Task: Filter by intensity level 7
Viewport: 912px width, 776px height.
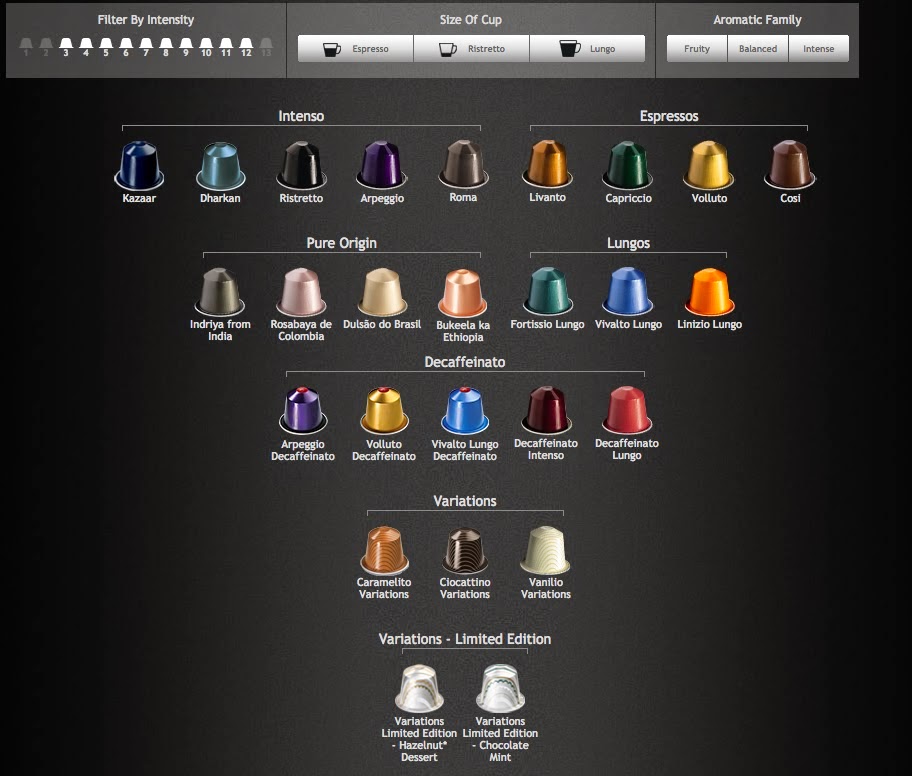Action: click(146, 47)
